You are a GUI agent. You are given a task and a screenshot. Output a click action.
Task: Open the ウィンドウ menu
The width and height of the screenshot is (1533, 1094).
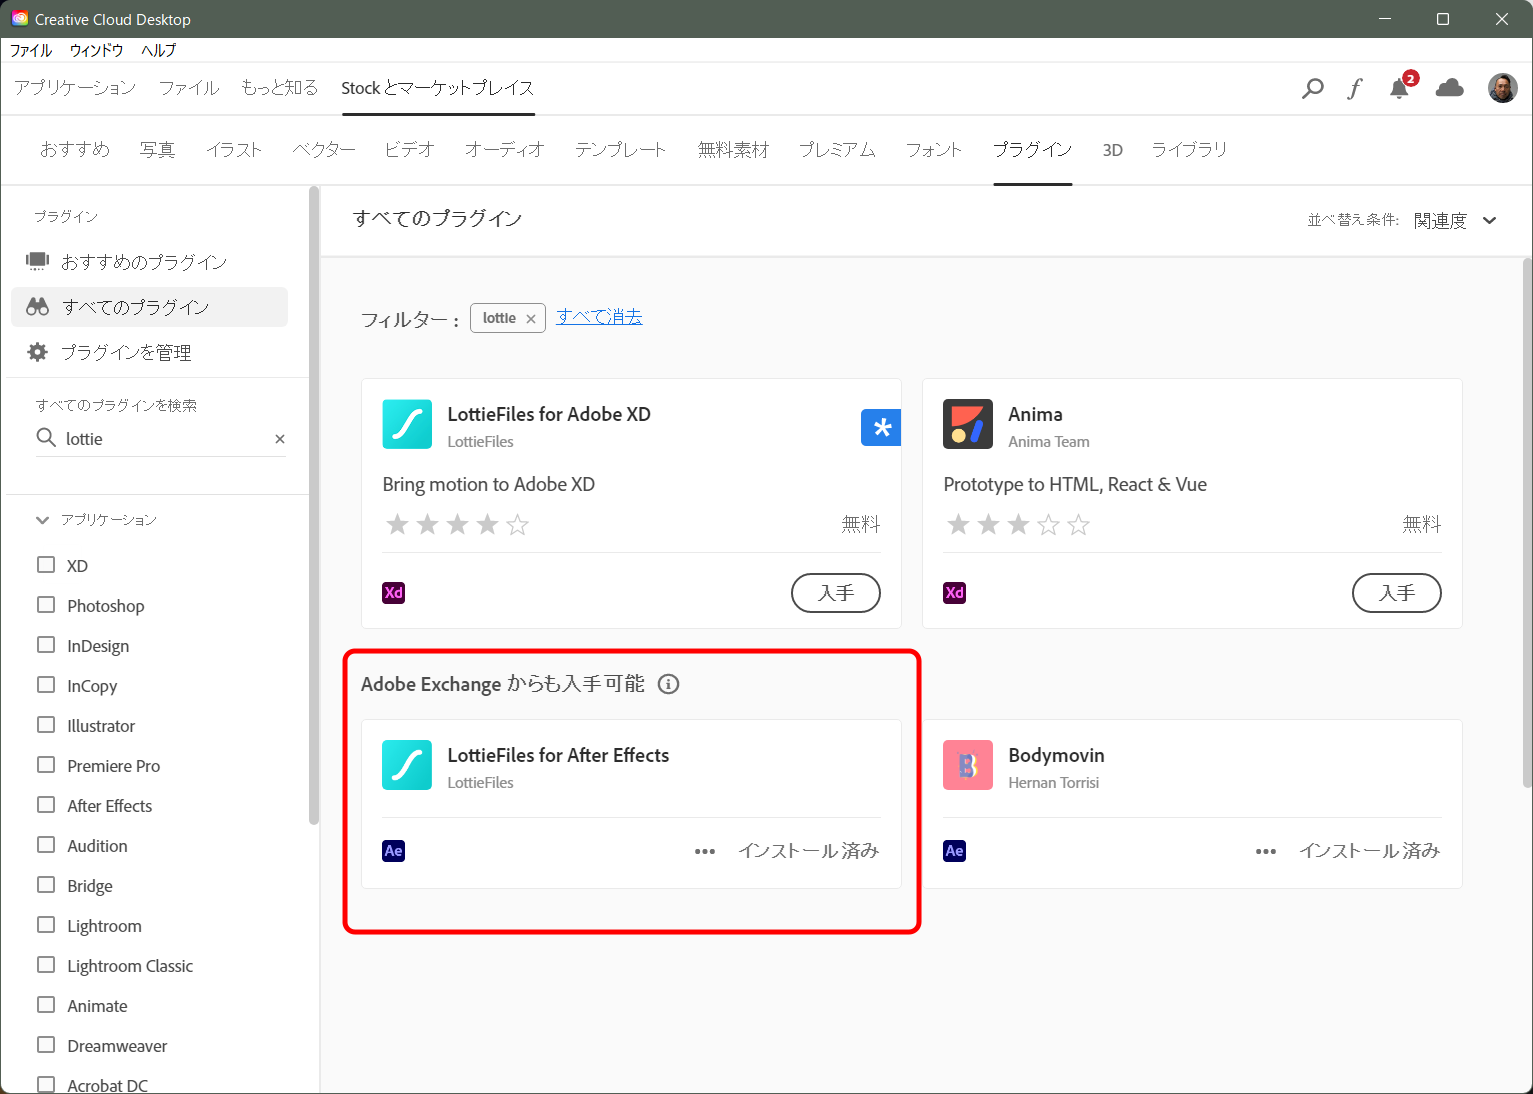[x=97, y=50]
